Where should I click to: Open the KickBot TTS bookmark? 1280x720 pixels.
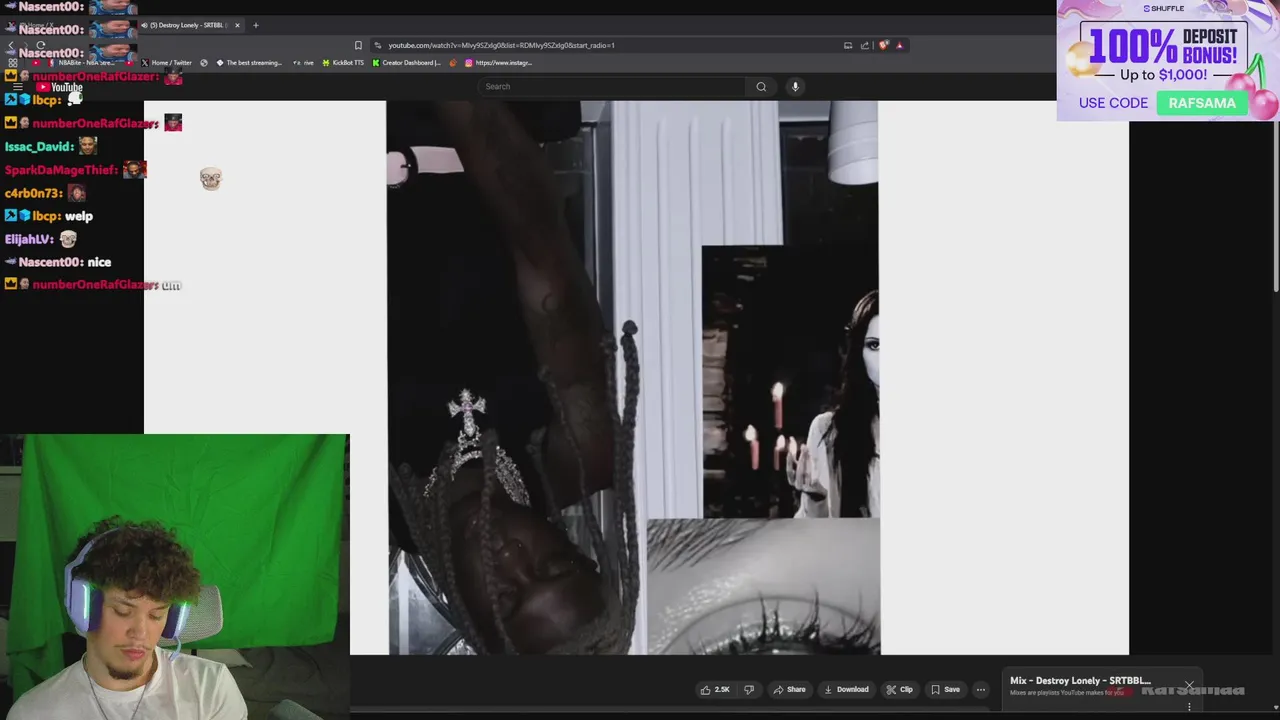tap(343, 63)
